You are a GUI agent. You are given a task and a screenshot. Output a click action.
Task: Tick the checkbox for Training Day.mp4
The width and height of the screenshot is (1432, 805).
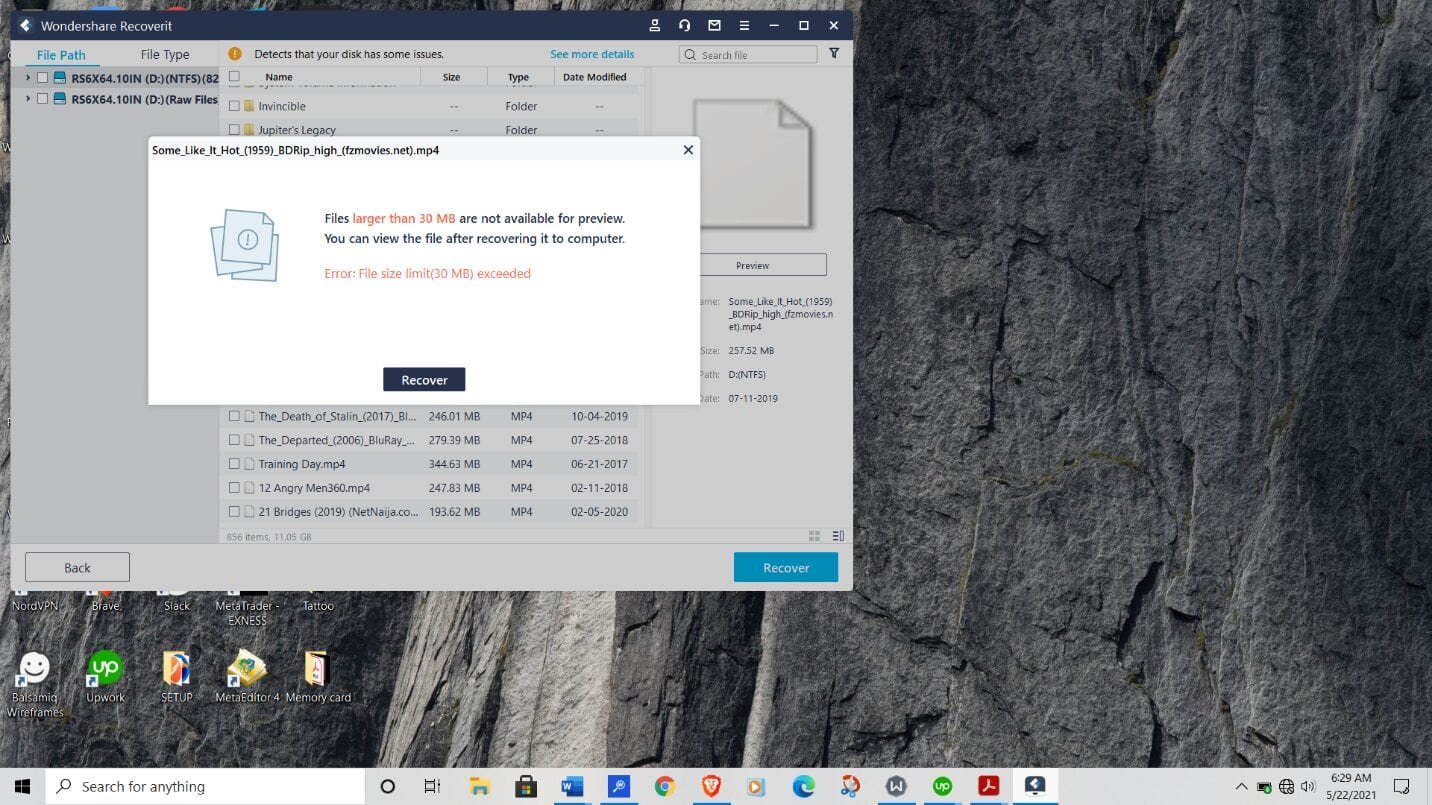coord(234,464)
